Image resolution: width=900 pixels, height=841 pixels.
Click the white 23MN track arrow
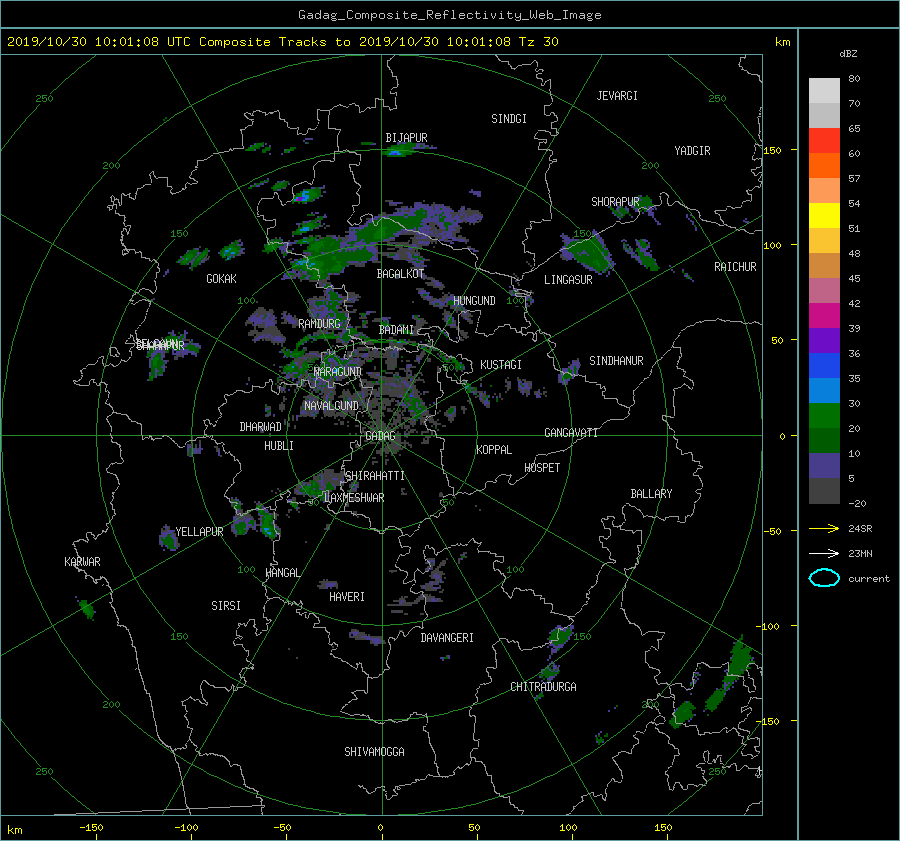824,553
